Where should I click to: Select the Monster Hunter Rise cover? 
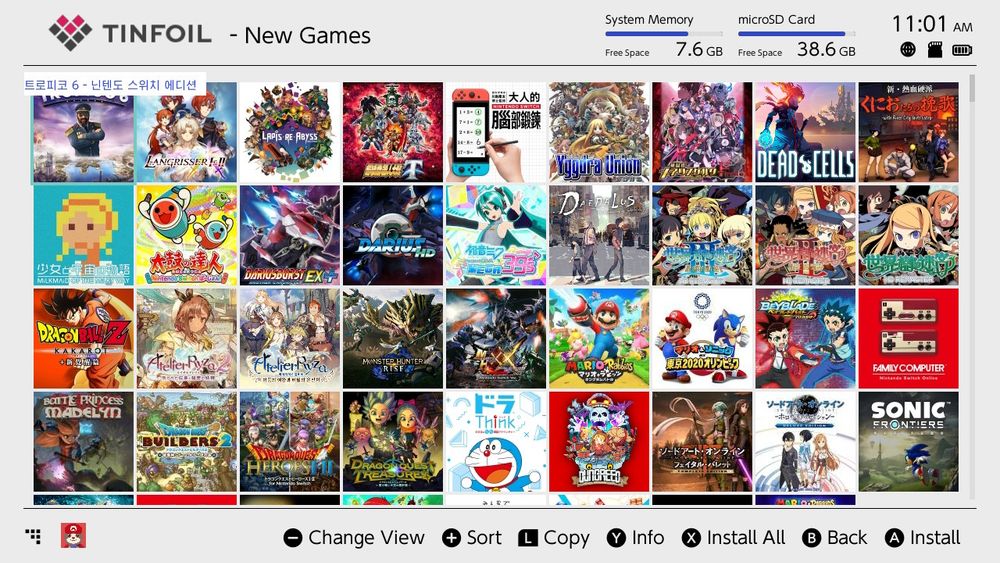393,338
